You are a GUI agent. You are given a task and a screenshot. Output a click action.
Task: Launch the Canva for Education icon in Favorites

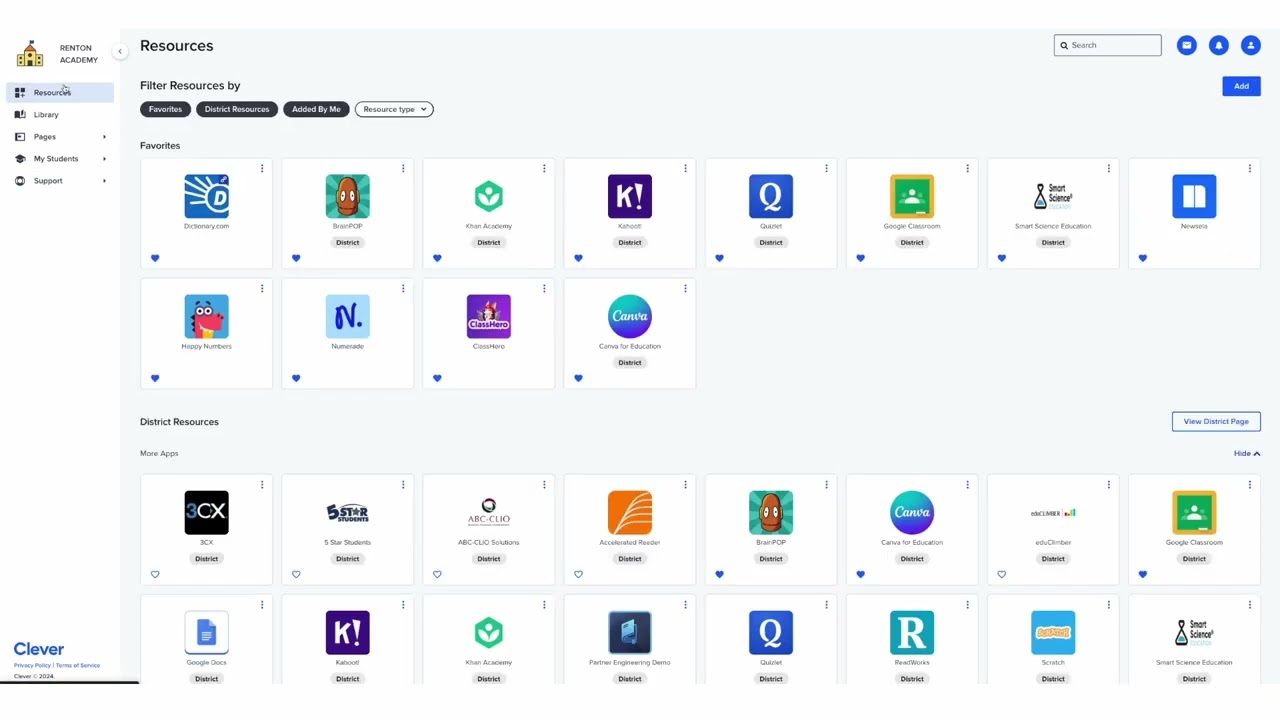click(x=629, y=316)
